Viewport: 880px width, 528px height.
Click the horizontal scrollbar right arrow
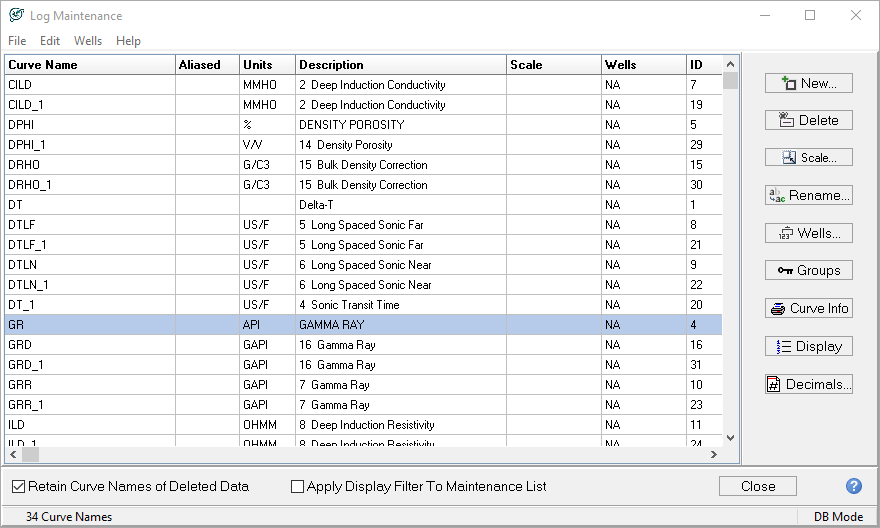pyautogui.click(x=713, y=454)
